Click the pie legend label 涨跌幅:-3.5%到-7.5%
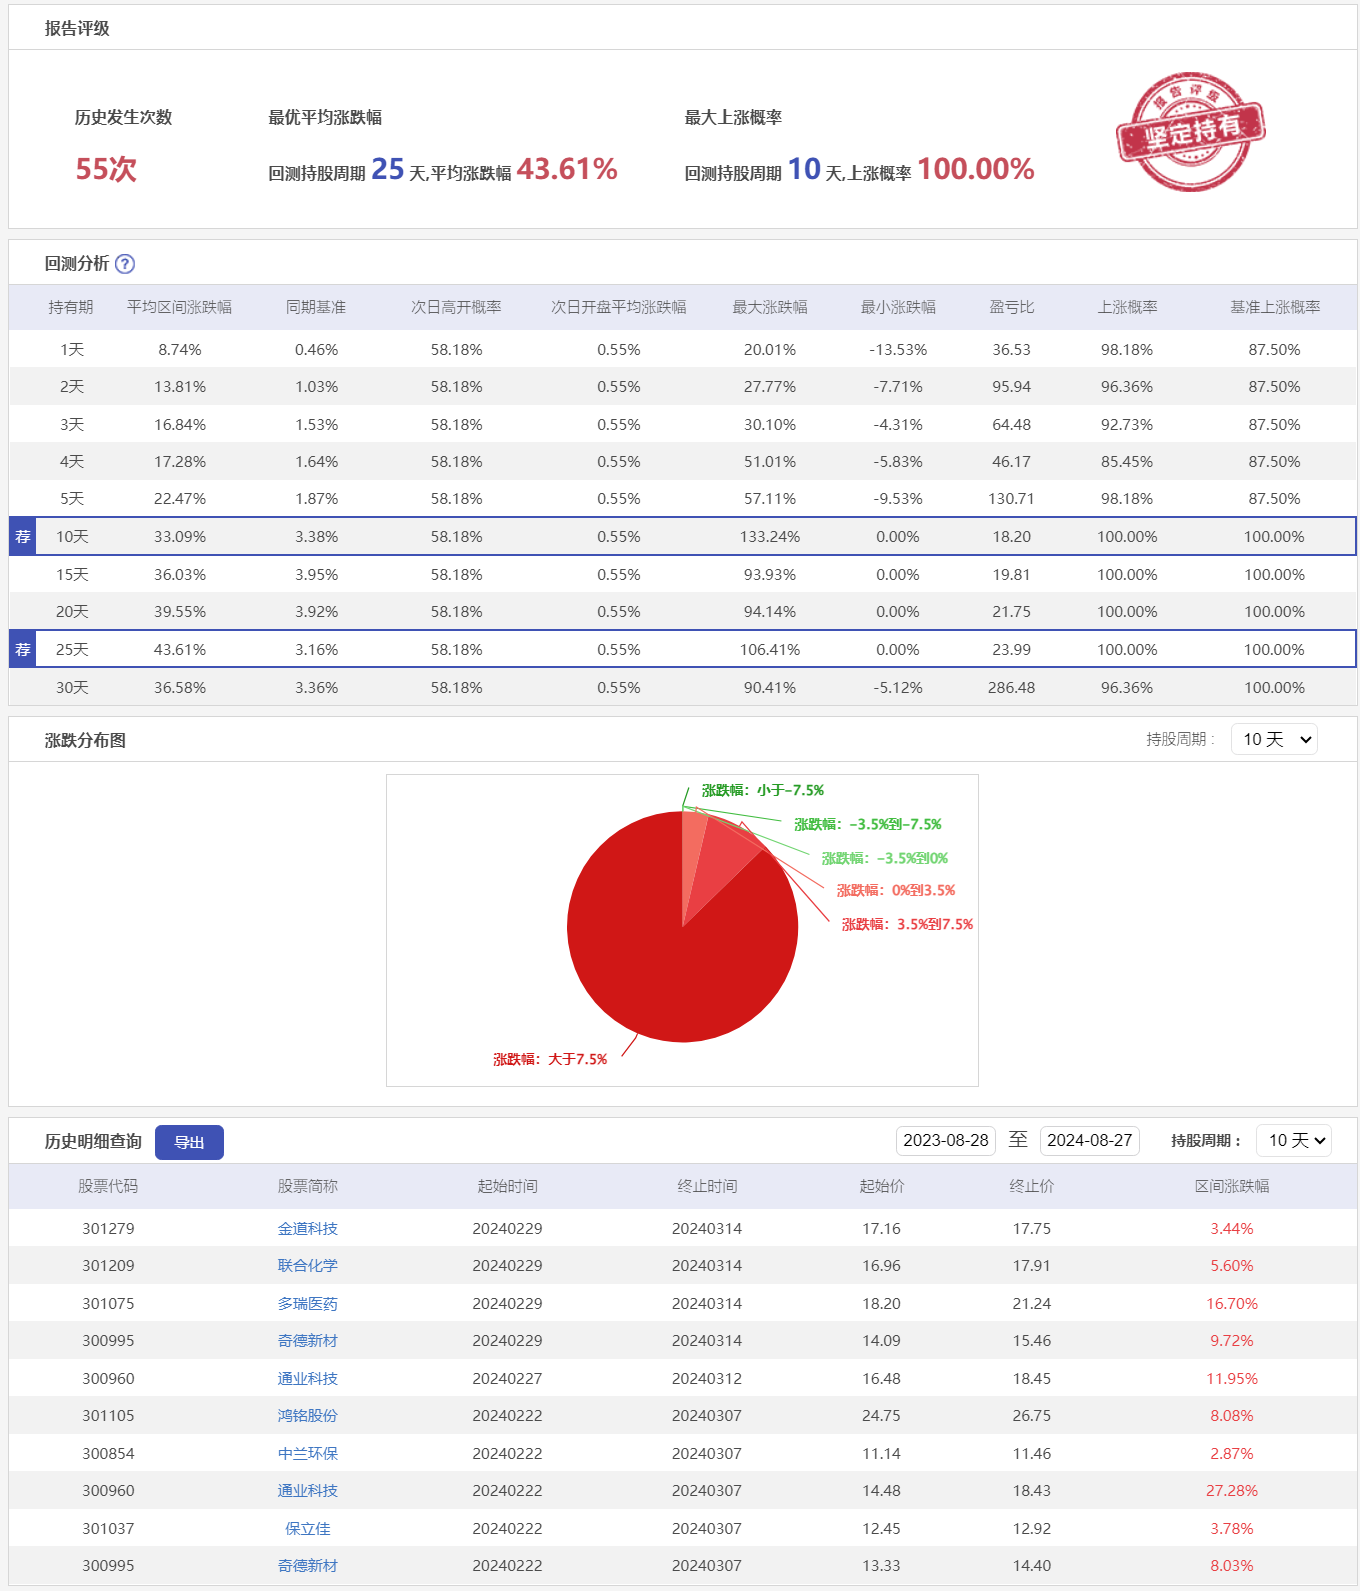This screenshot has width=1360, height=1591. coord(868,824)
